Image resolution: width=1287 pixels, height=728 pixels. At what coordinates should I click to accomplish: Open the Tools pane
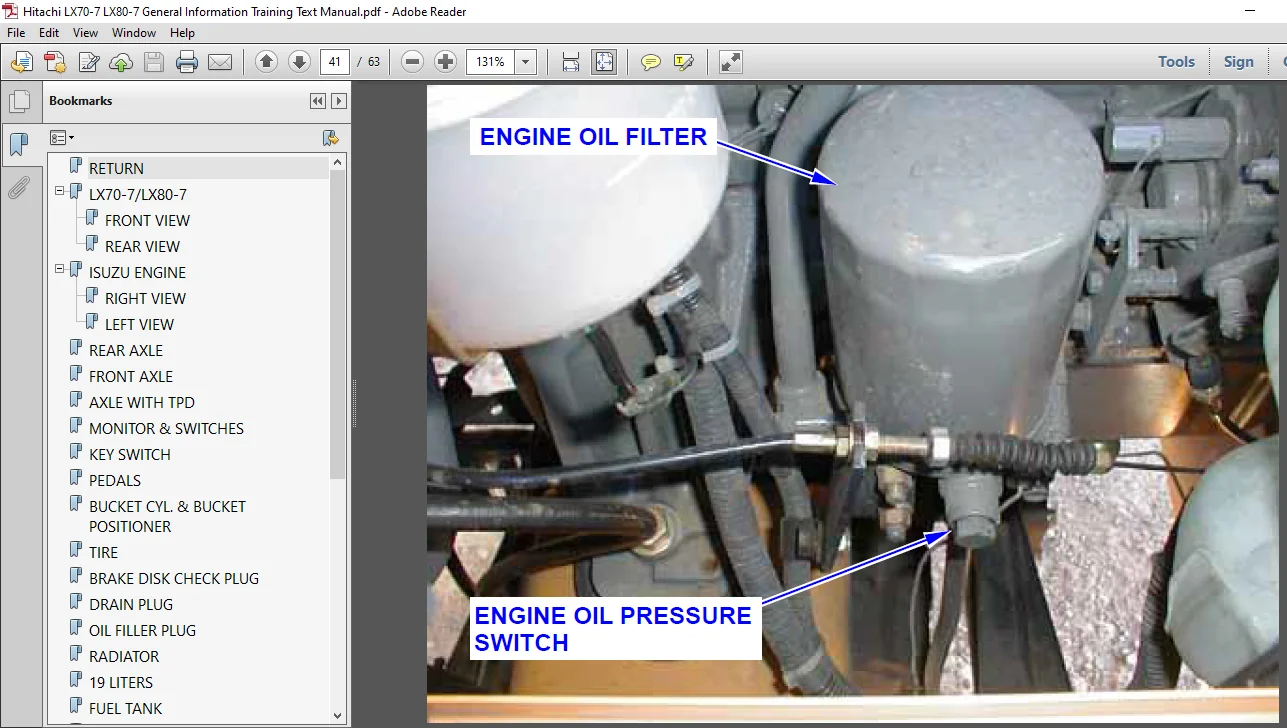[1176, 62]
